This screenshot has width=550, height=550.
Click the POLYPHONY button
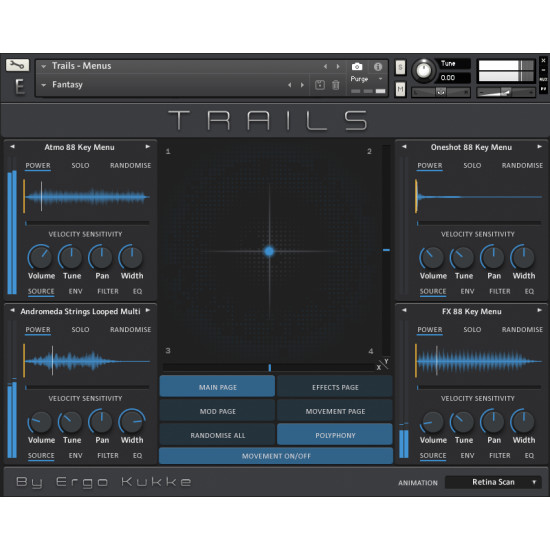pyautogui.click(x=335, y=435)
